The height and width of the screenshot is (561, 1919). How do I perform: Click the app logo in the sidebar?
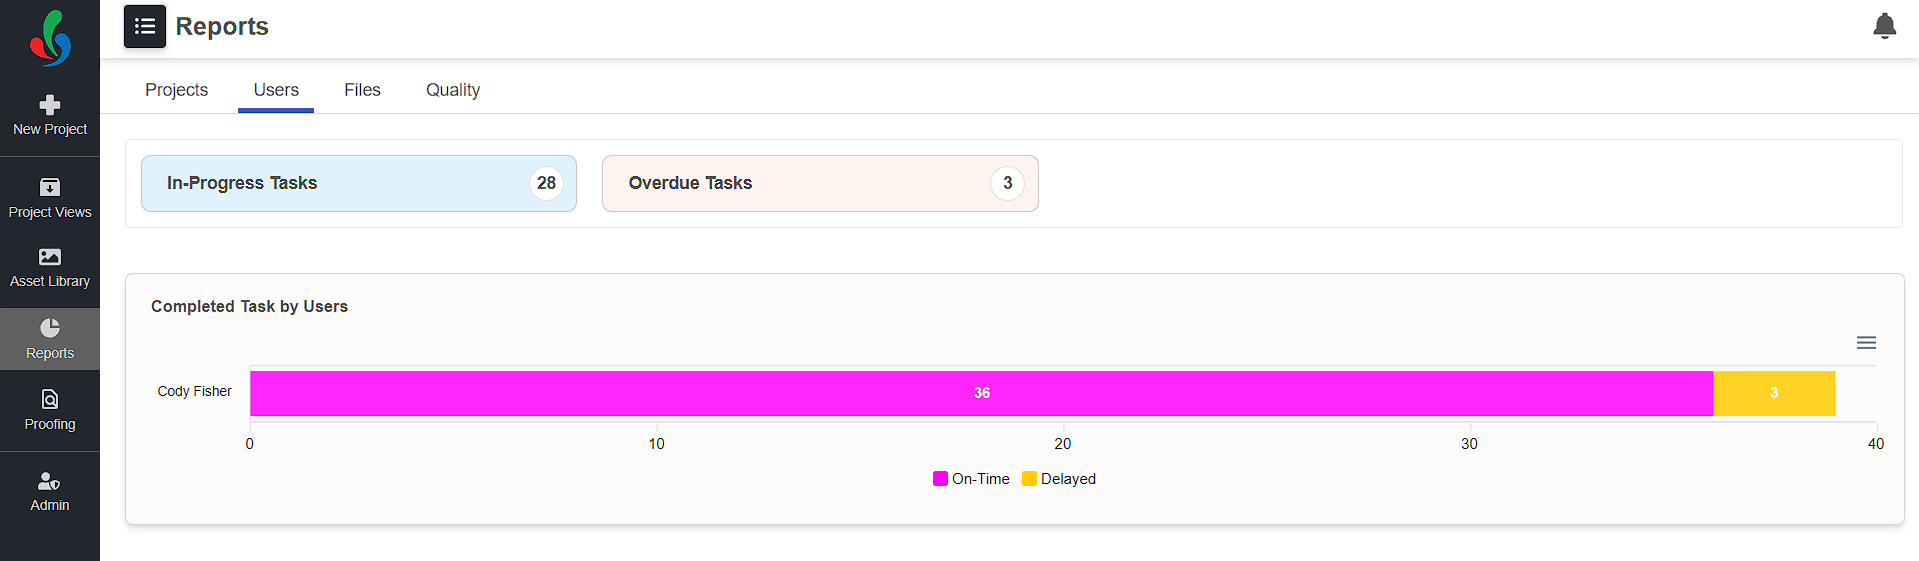pos(50,39)
